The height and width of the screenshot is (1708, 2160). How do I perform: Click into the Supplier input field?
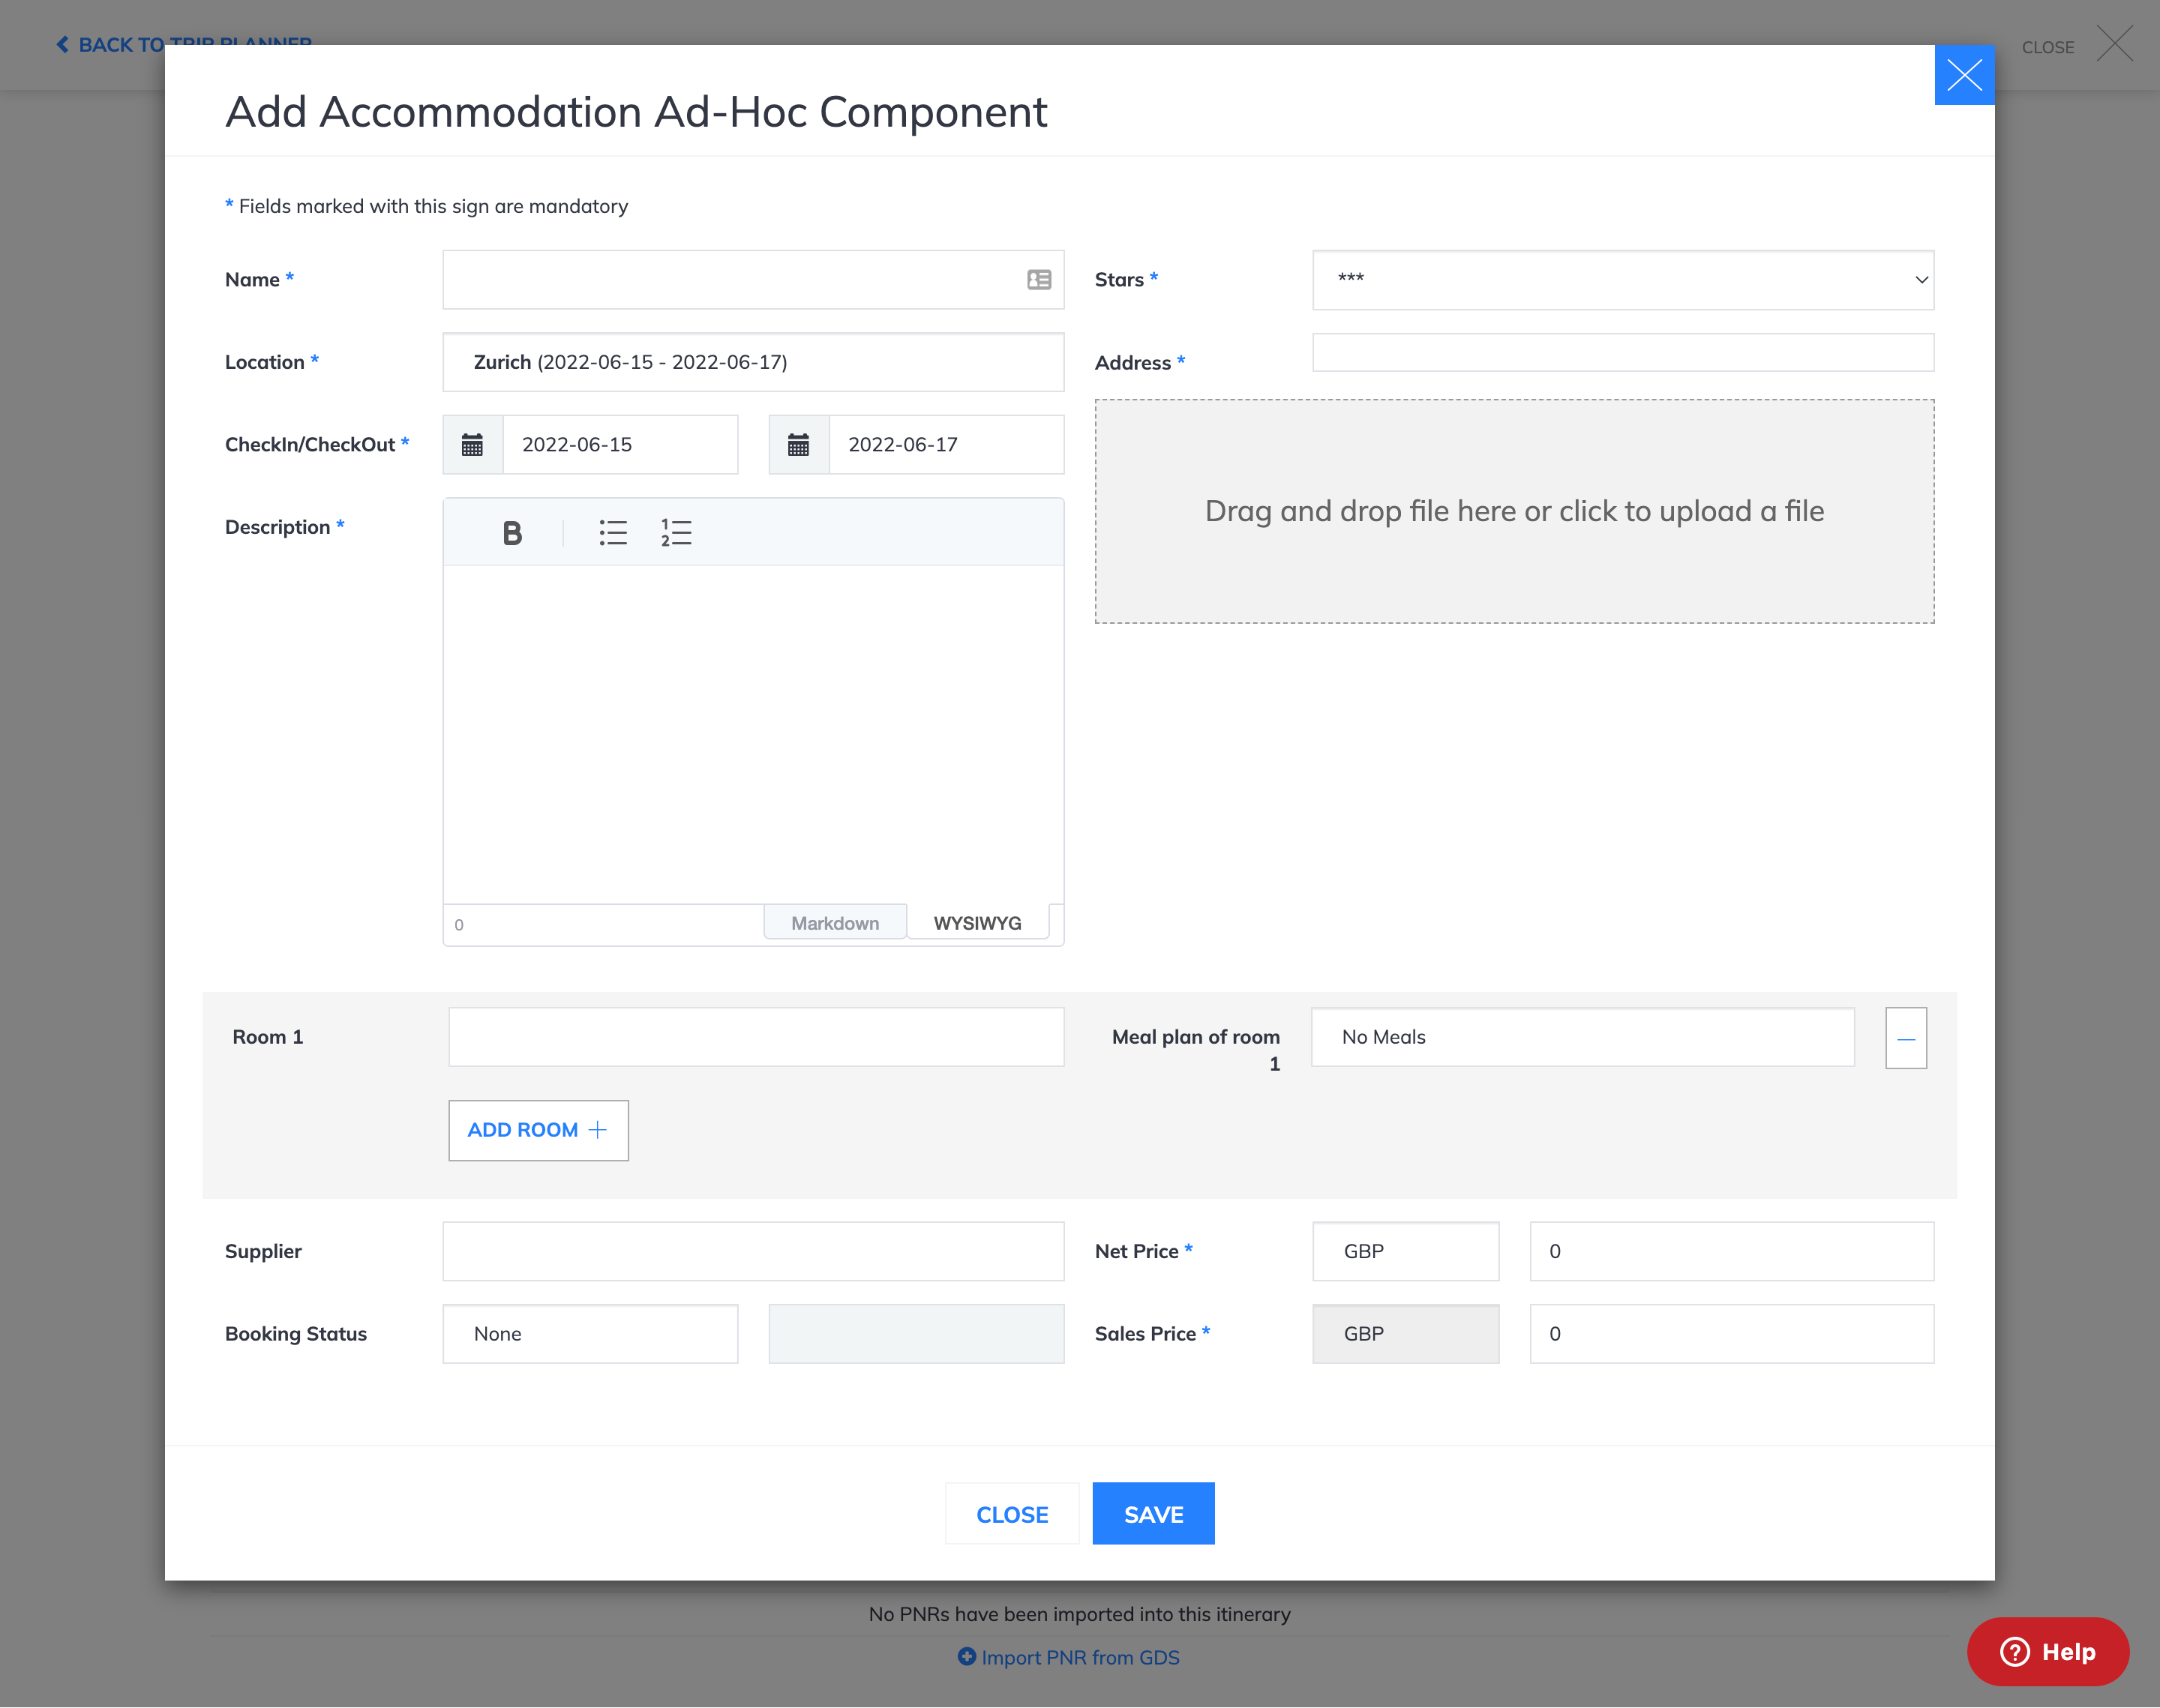pyautogui.click(x=753, y=1251)
